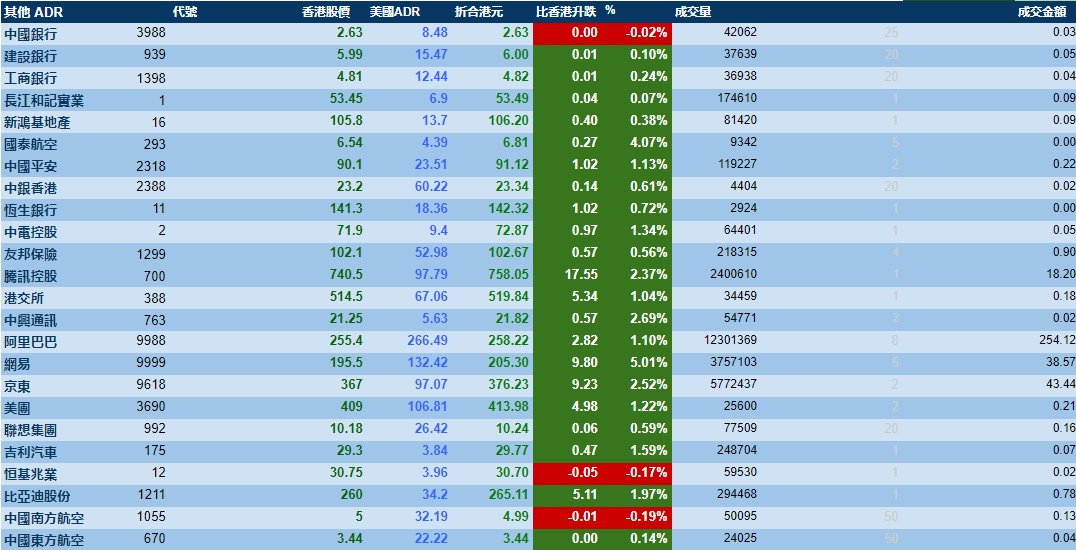Click the 香港股價 column header
Viewport: 1076px width, 550px height.
[x=326, y=12]
